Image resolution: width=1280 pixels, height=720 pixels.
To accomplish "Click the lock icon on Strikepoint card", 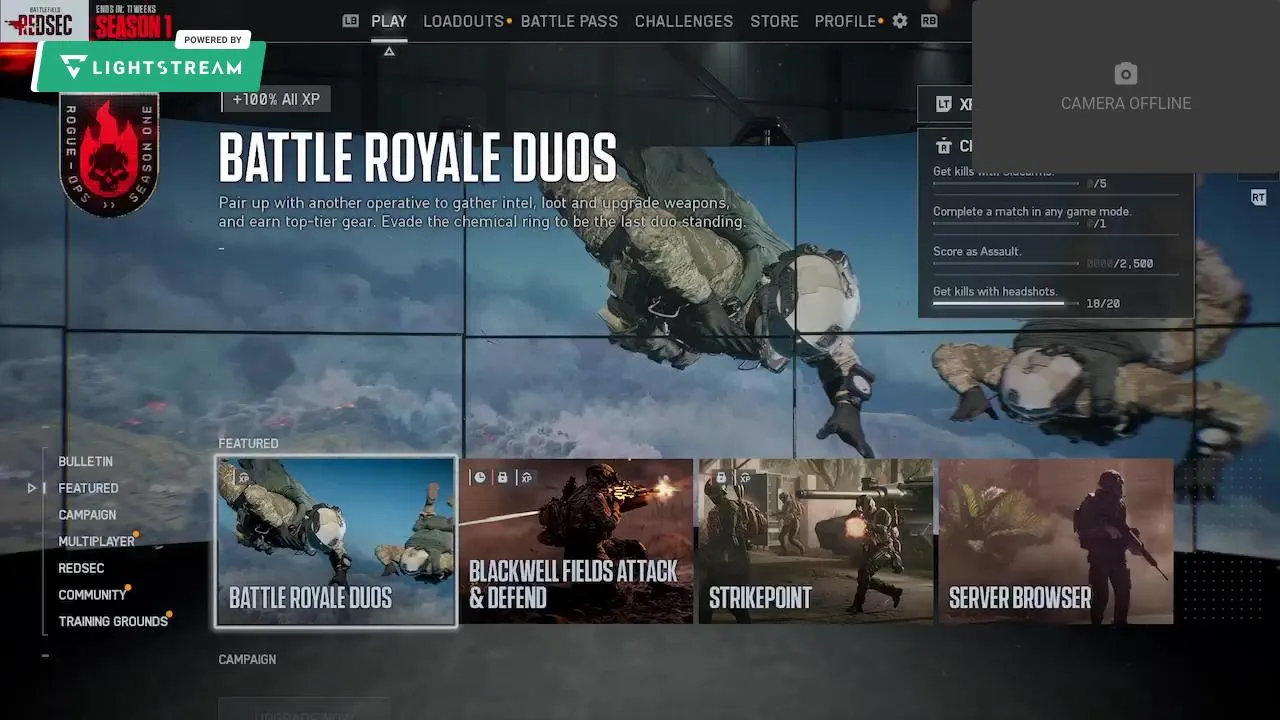I will (x=720, y=478).
